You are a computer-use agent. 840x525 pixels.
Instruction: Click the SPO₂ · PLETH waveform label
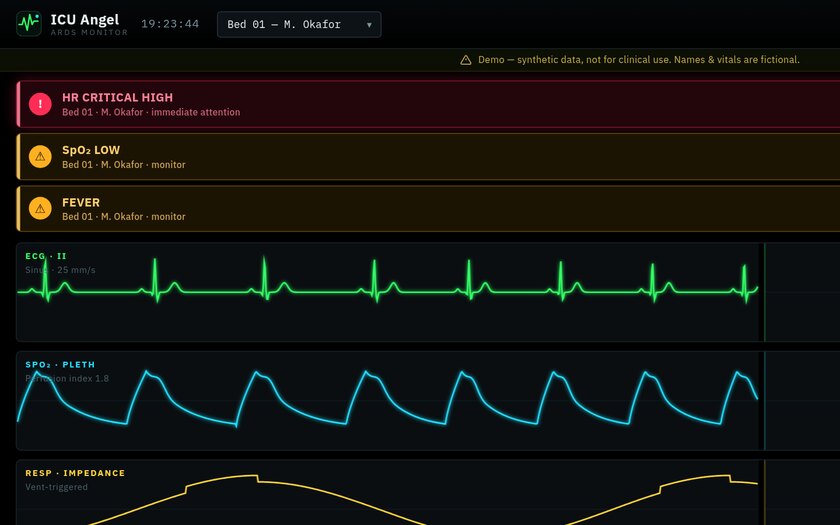(60, 365)
